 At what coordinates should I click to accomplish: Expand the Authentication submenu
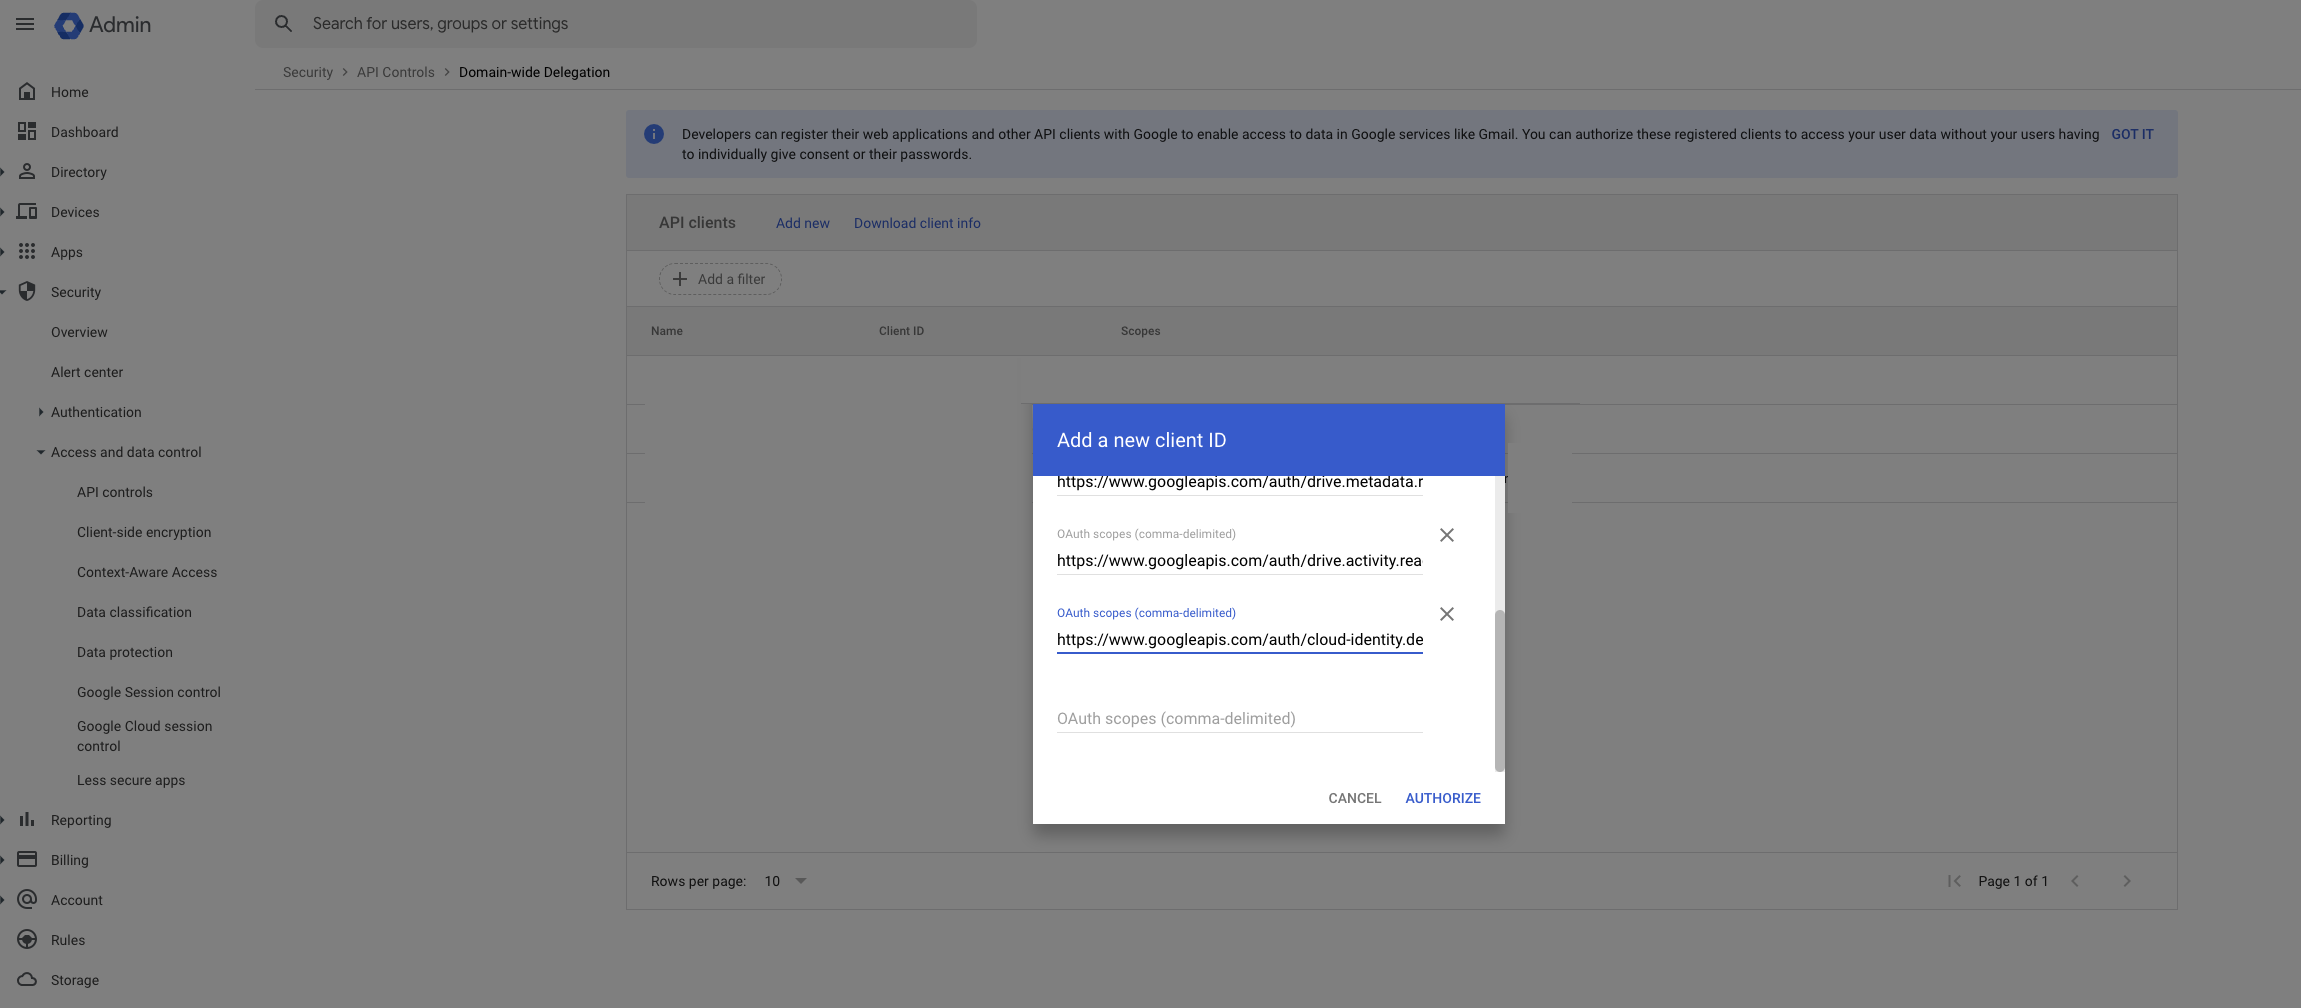pyautogui.click(x=40, y=412)
